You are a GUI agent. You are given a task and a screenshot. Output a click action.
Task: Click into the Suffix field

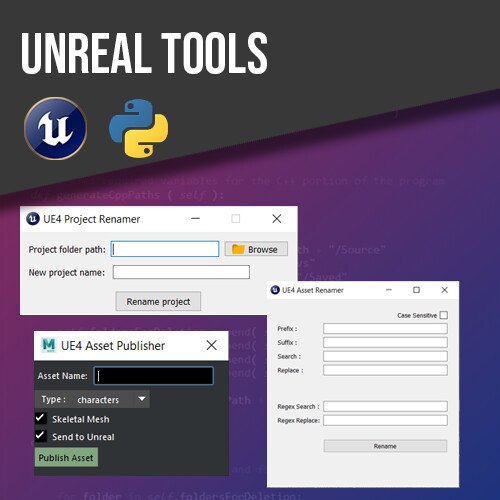(x=385, y=342)
